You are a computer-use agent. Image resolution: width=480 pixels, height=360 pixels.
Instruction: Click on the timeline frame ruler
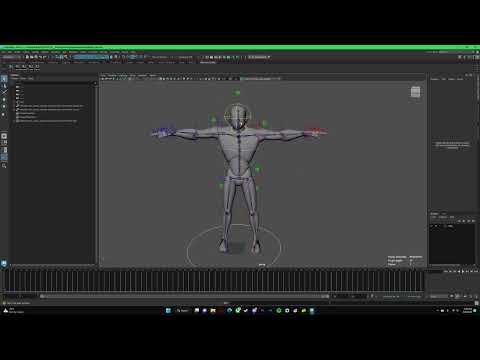point(213,281)
